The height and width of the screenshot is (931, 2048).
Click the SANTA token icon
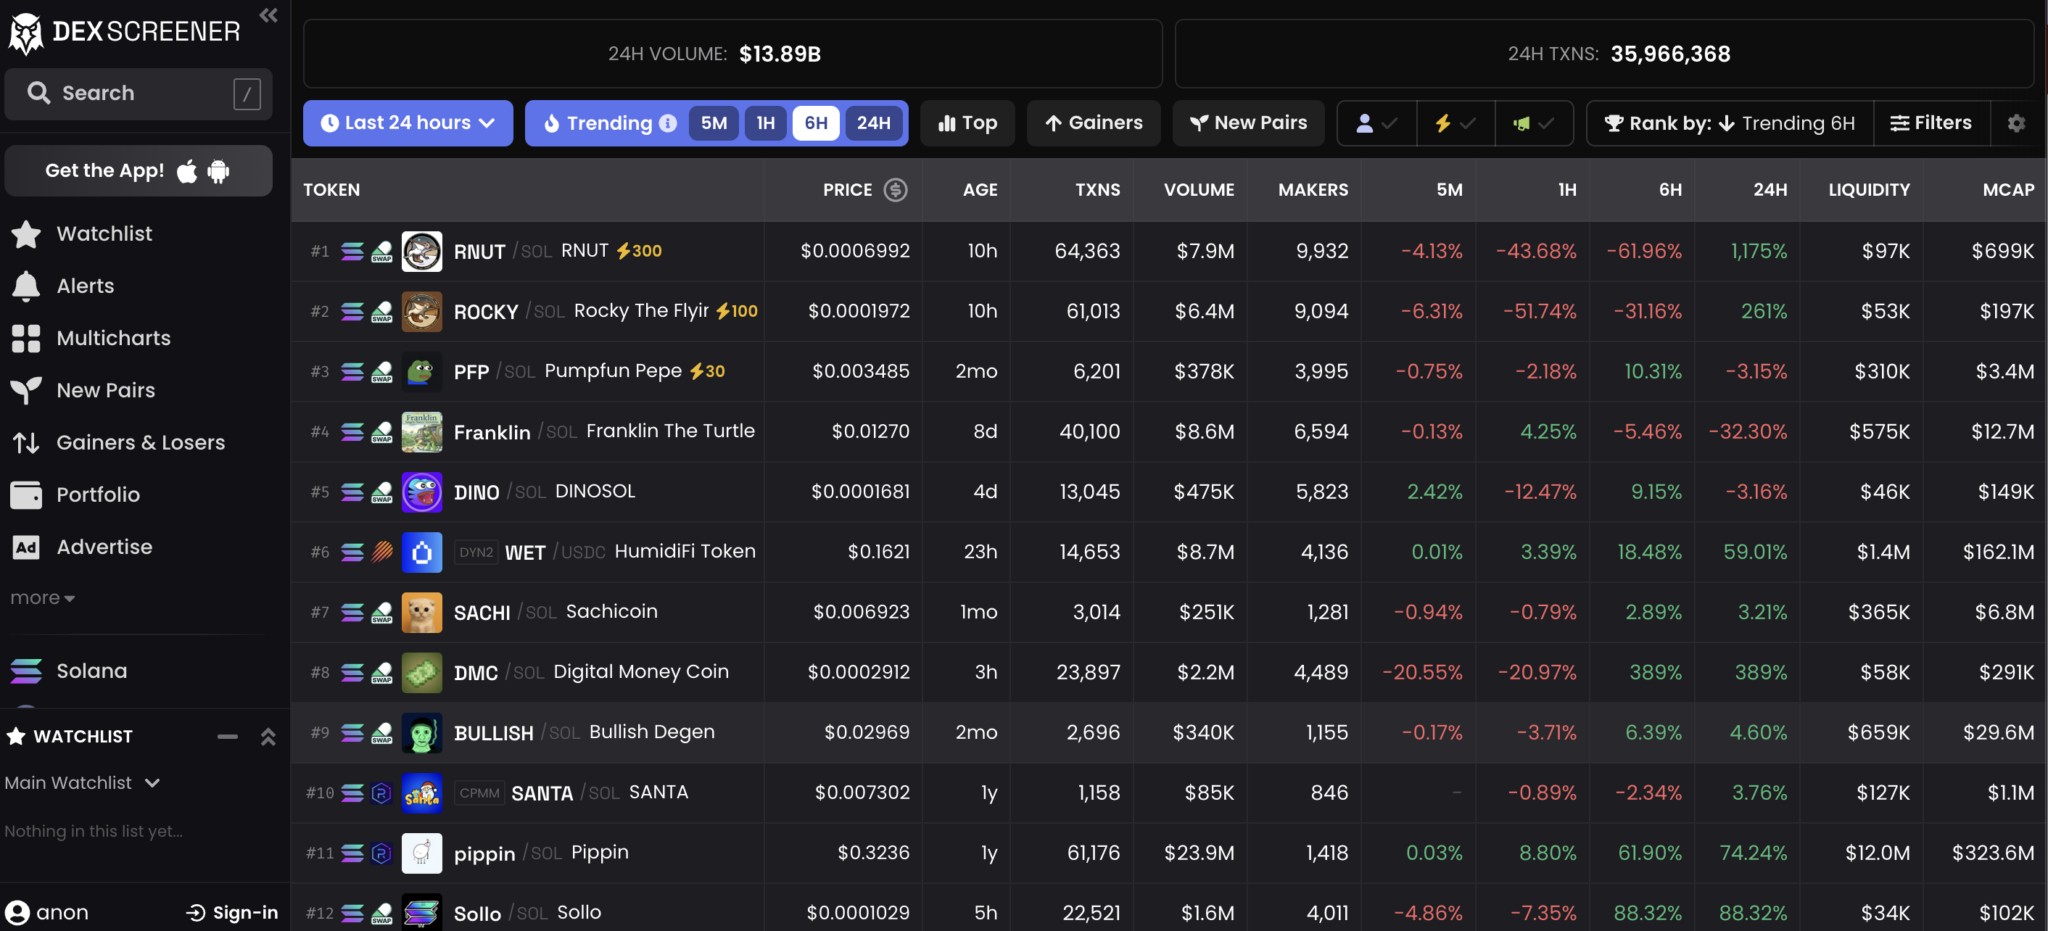coord(422,793)
